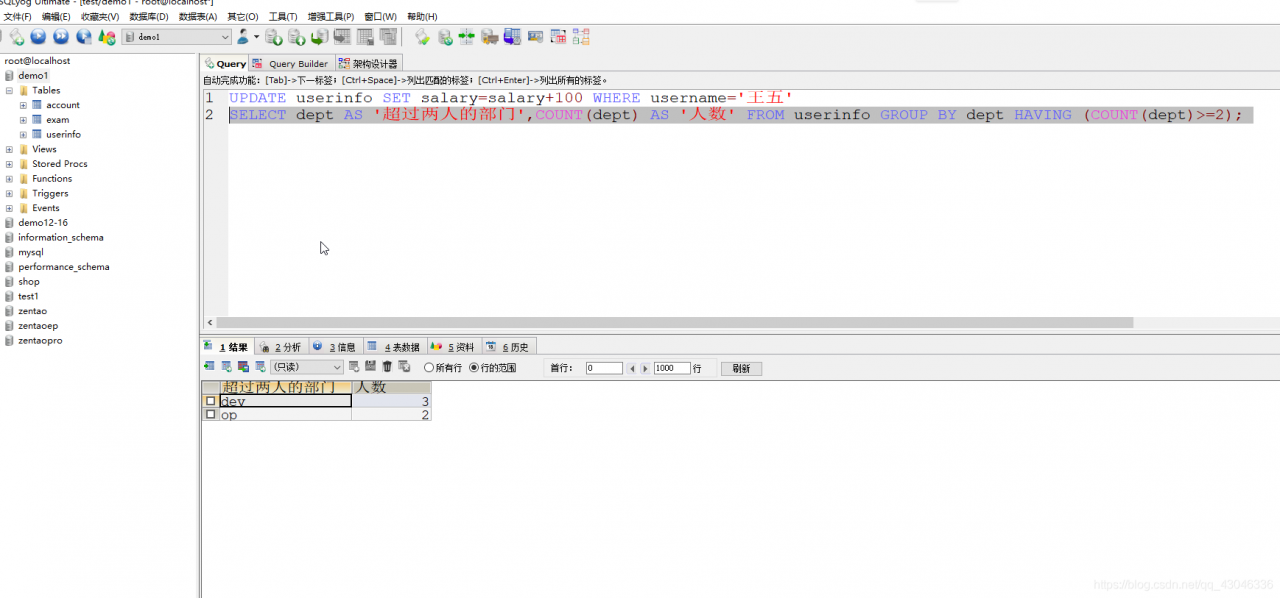Click the Execute All Queries icon
Viewport: 1280px width, 598px height.
click(61, 37)
